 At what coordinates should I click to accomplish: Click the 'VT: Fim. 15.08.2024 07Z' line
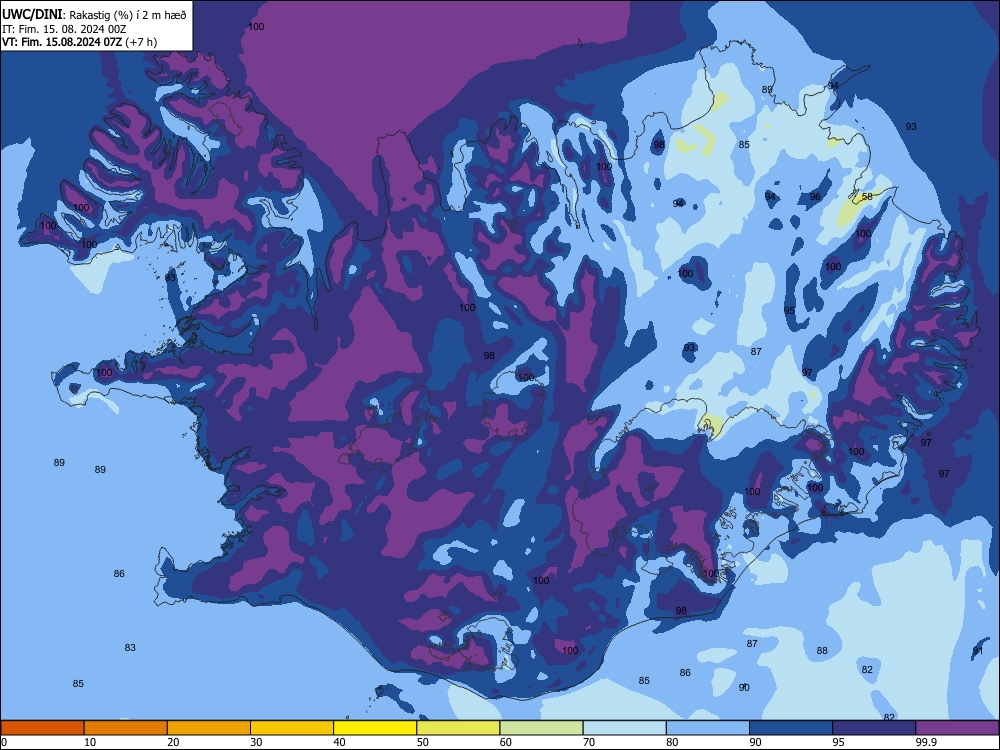click(x=61, y=42)
